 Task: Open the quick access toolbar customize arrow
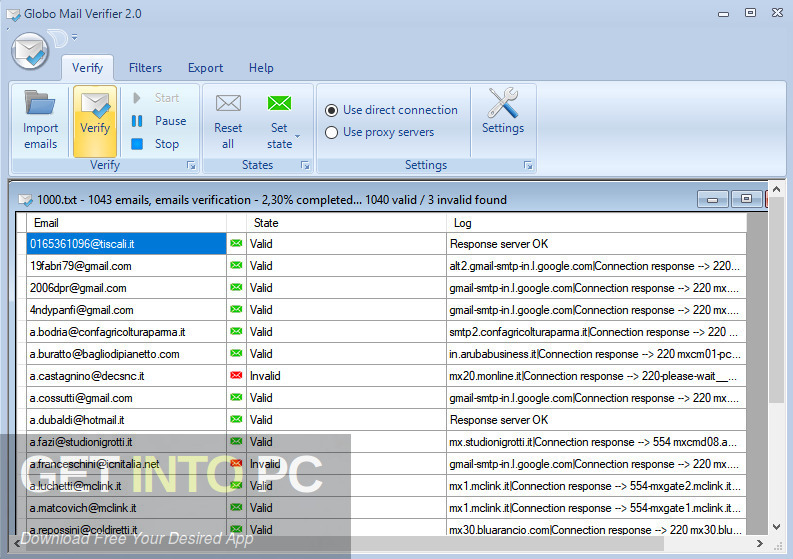click(74, 36)
